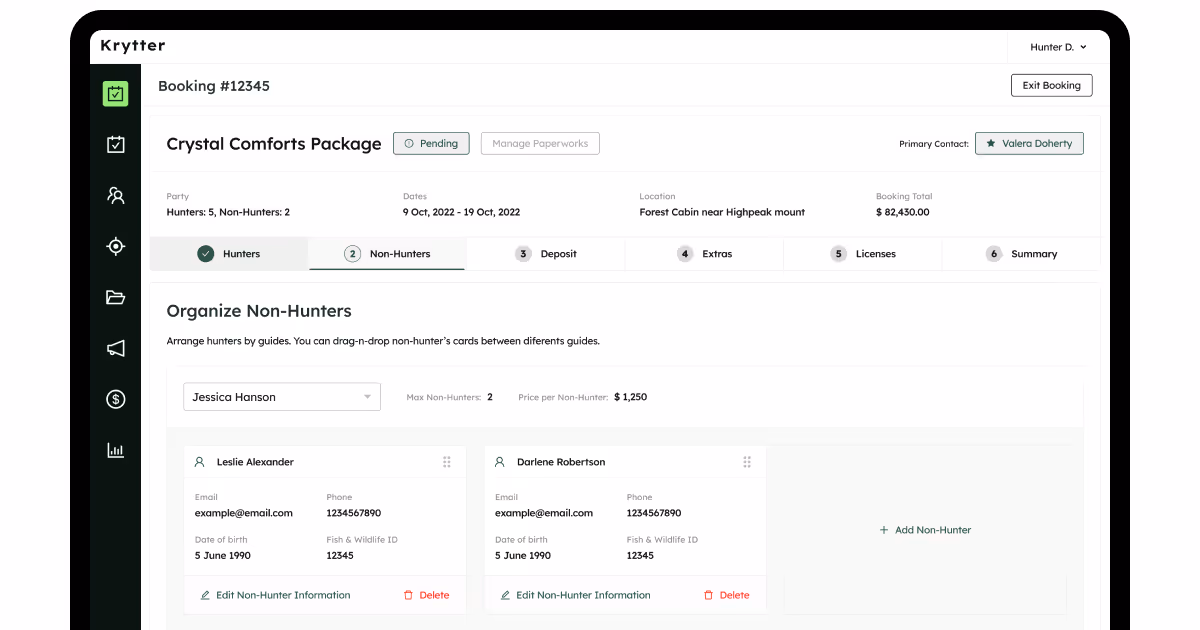1200x630 pixels.
Task: Open the announcements megaphone icon
Action: coord(115,348)
